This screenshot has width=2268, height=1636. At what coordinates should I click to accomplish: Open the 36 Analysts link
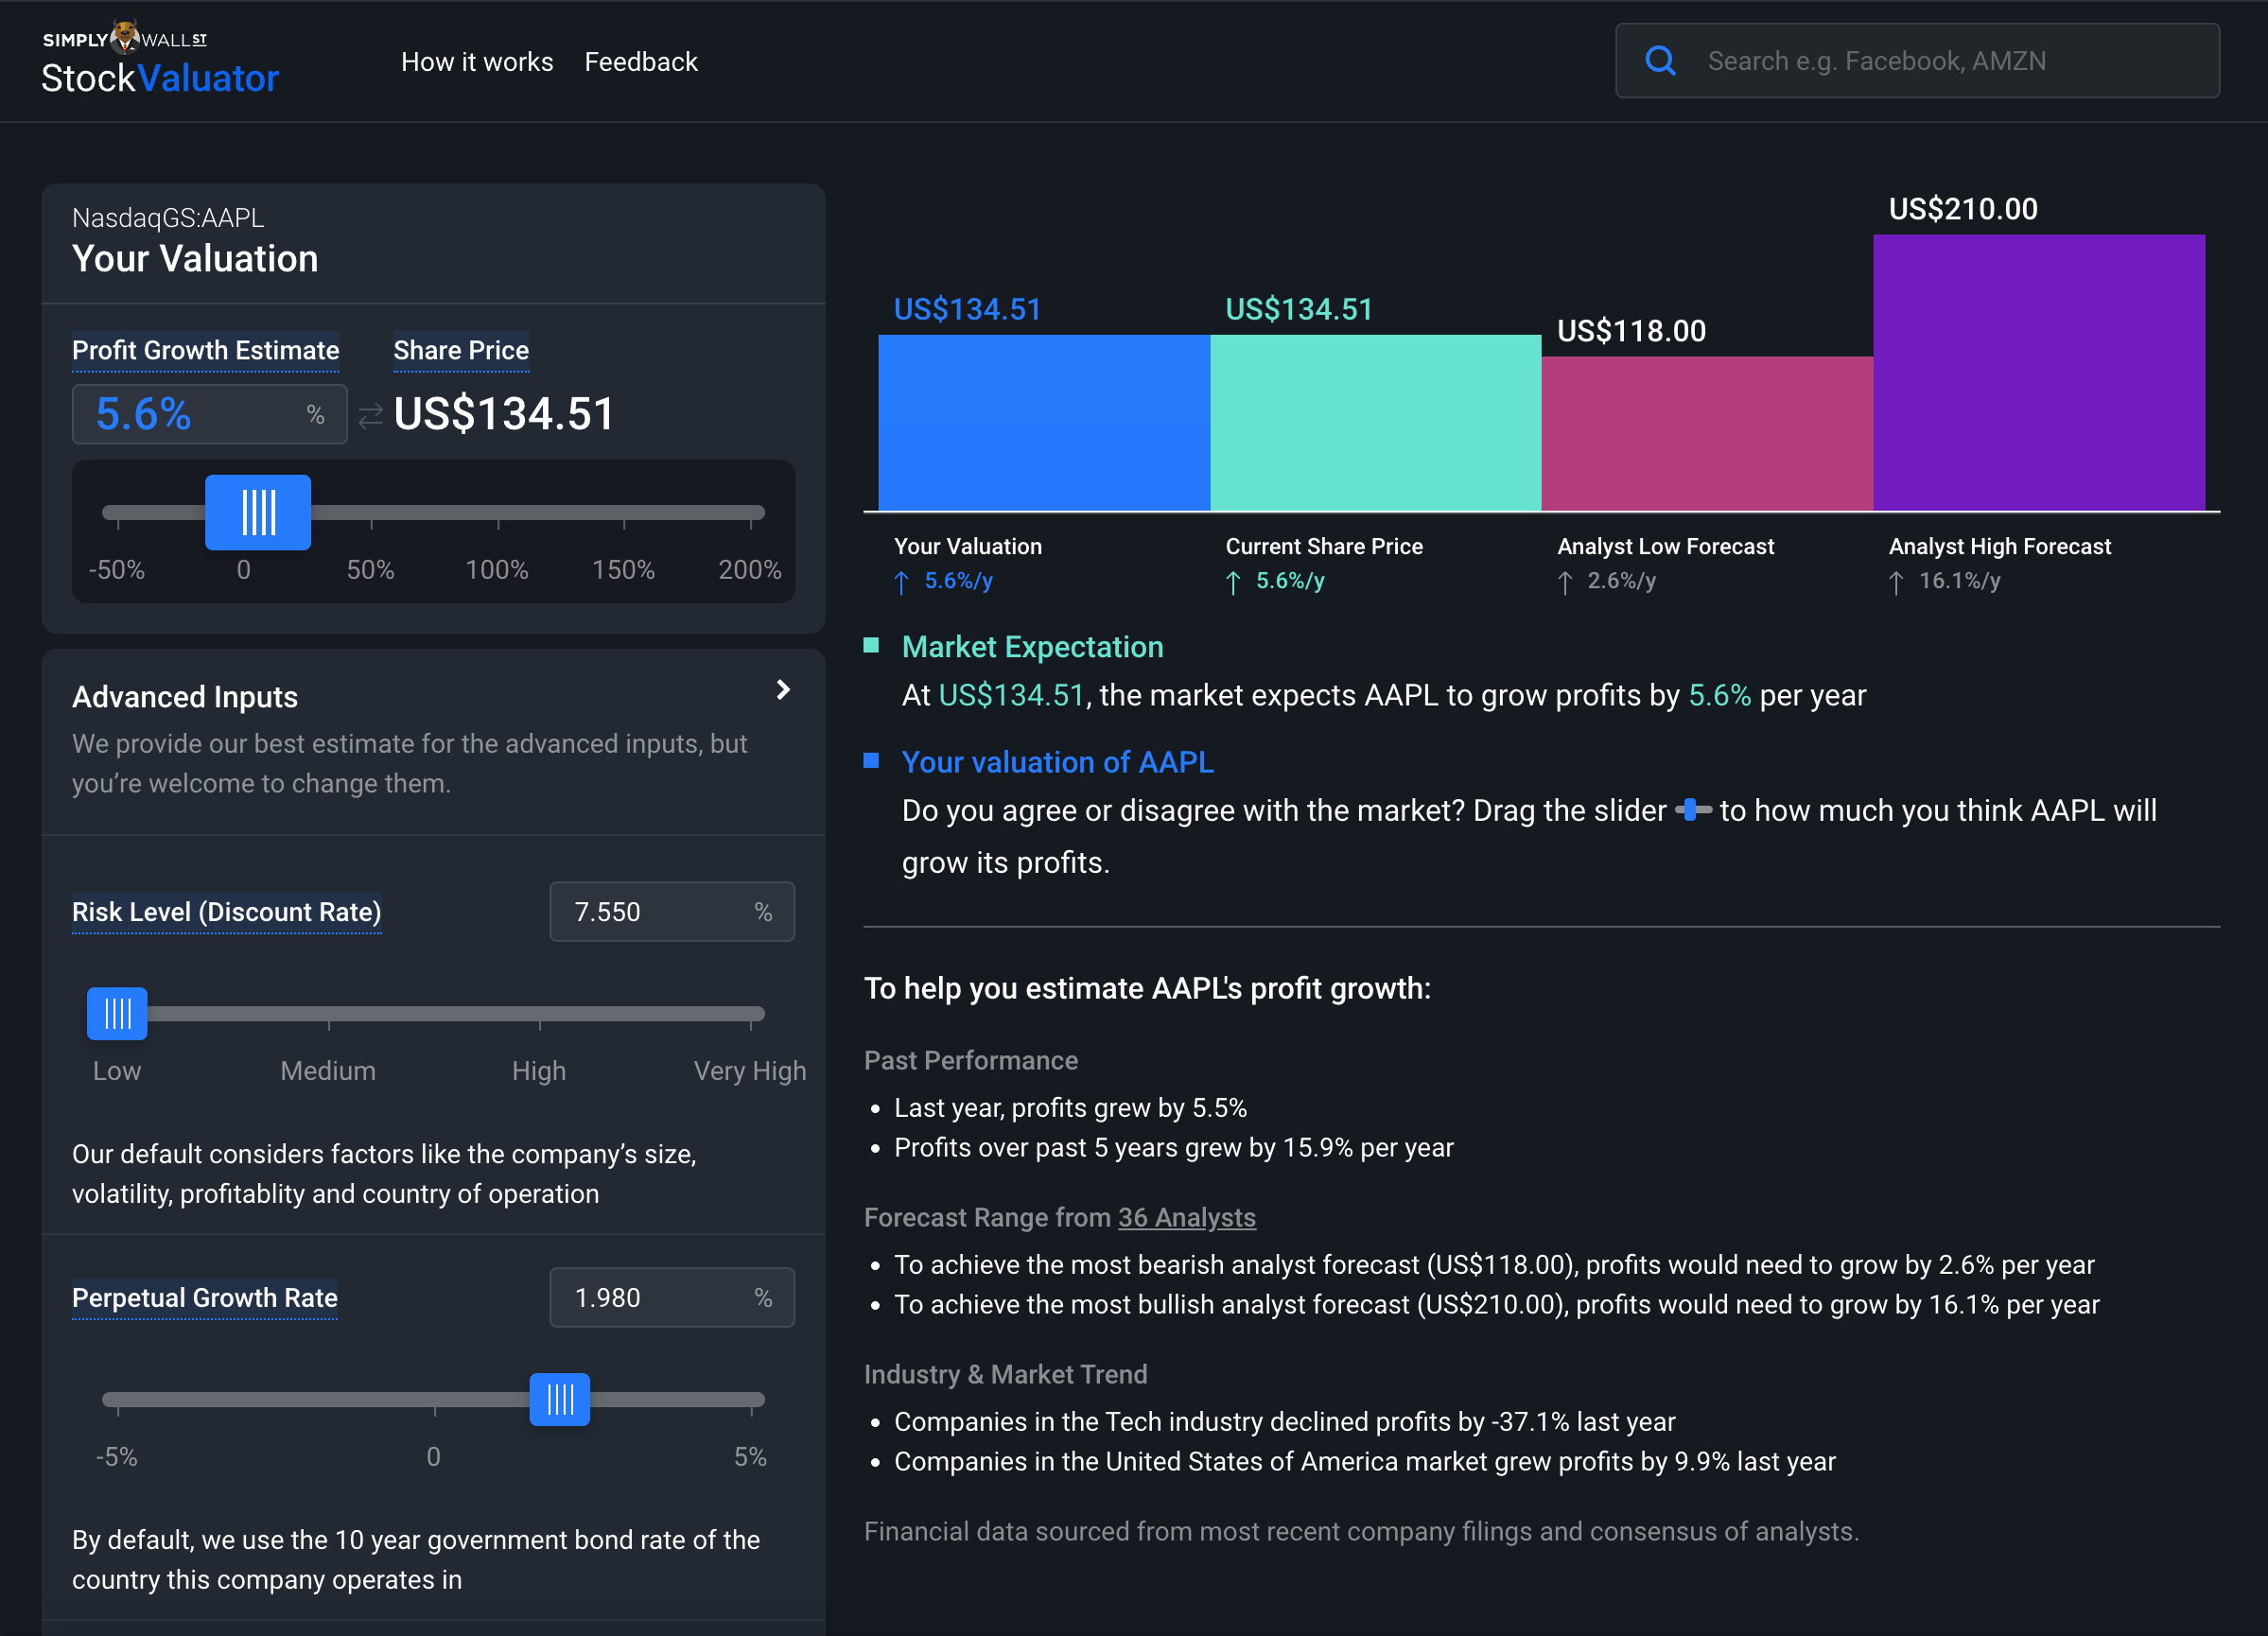1186,1217
